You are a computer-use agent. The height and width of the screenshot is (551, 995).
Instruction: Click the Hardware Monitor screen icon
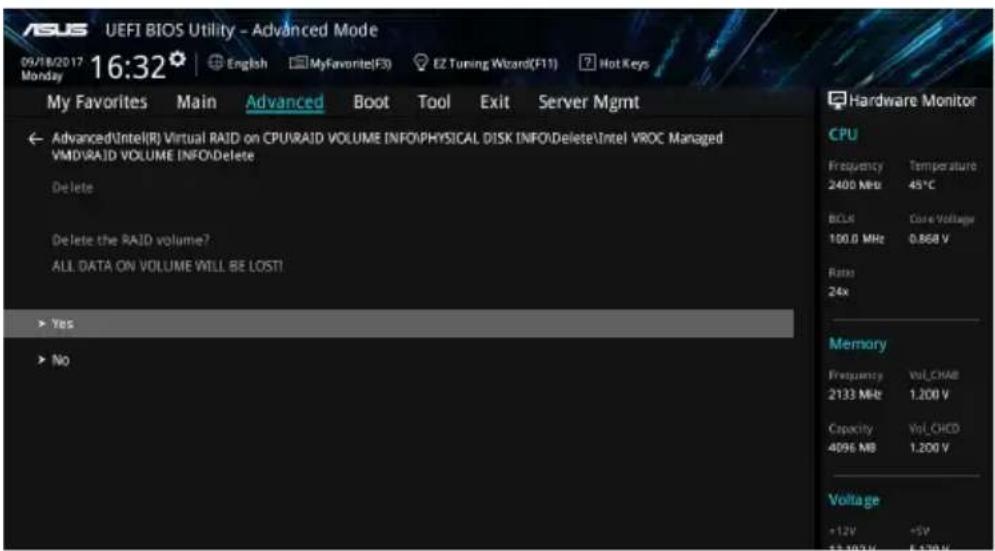tap(837, 100)
